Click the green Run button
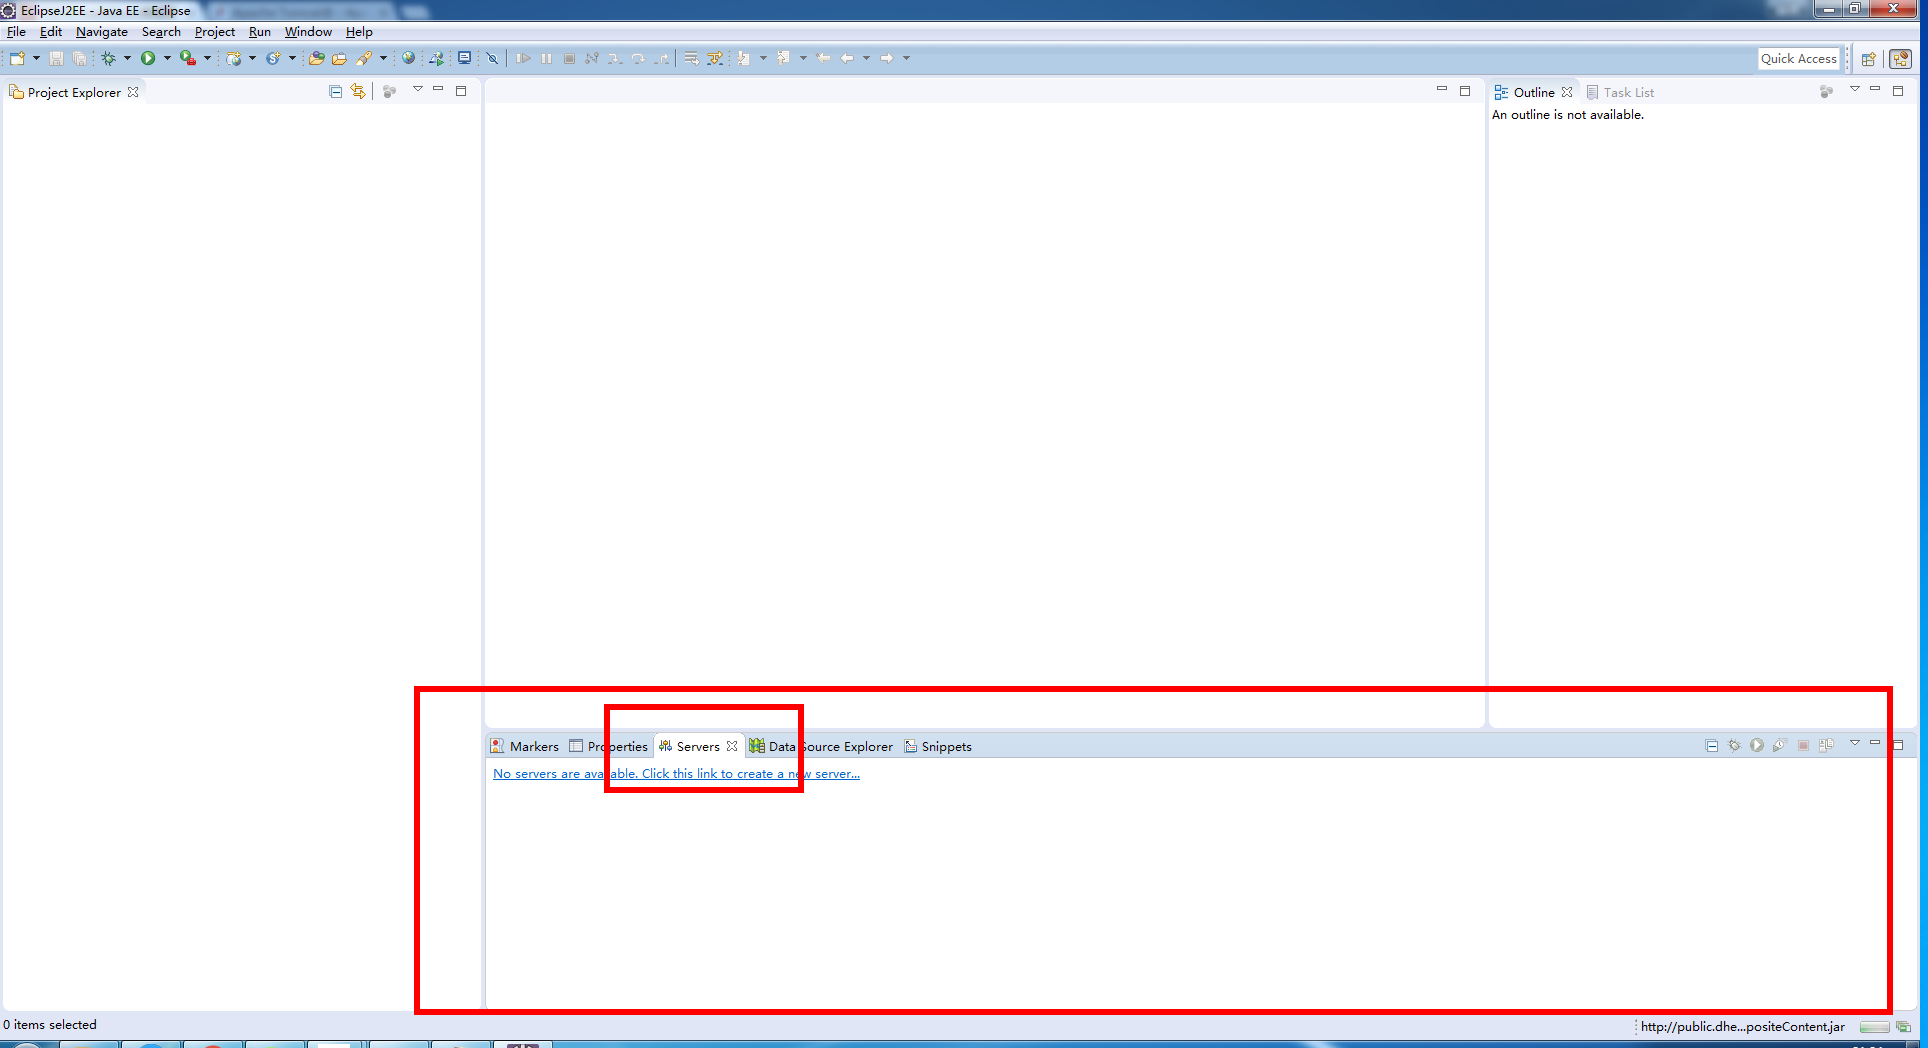 pyautogui.click(x=148, y=58)
